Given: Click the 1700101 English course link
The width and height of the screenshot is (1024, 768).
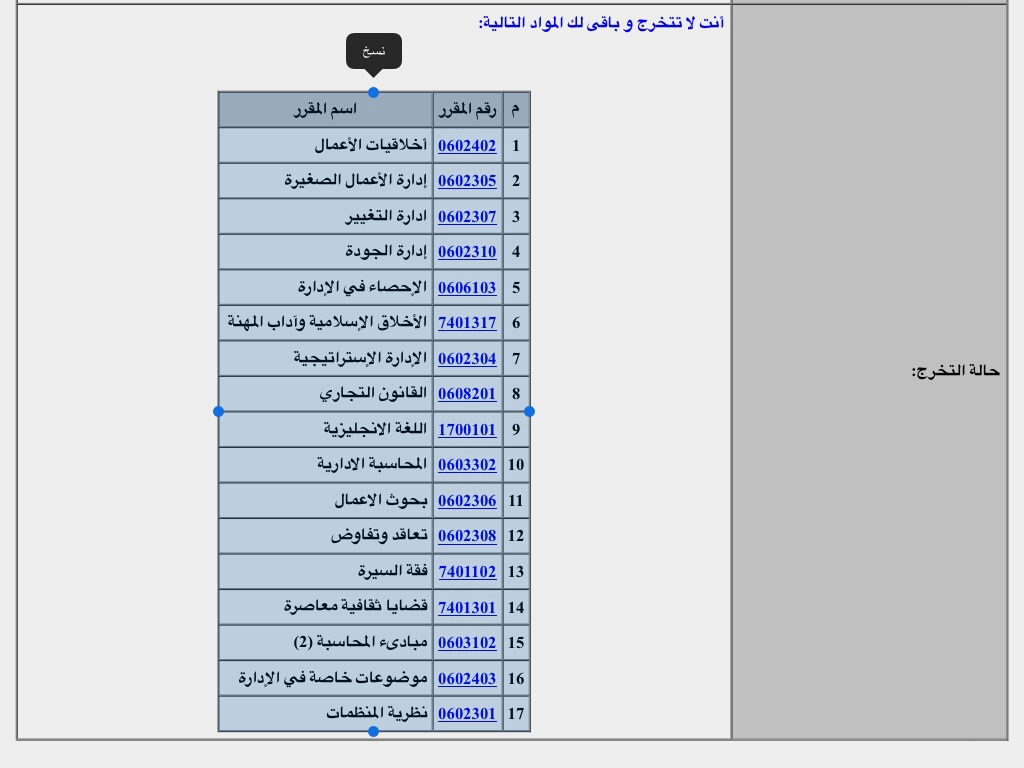Looking at the screenshot, I should coord(467,430).
